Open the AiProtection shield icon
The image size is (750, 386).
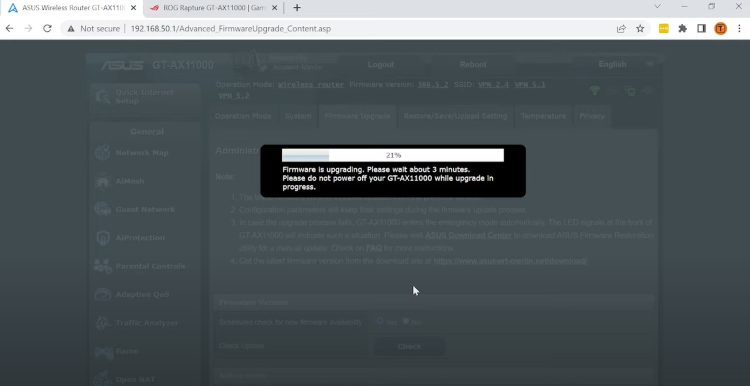(103, 238)
